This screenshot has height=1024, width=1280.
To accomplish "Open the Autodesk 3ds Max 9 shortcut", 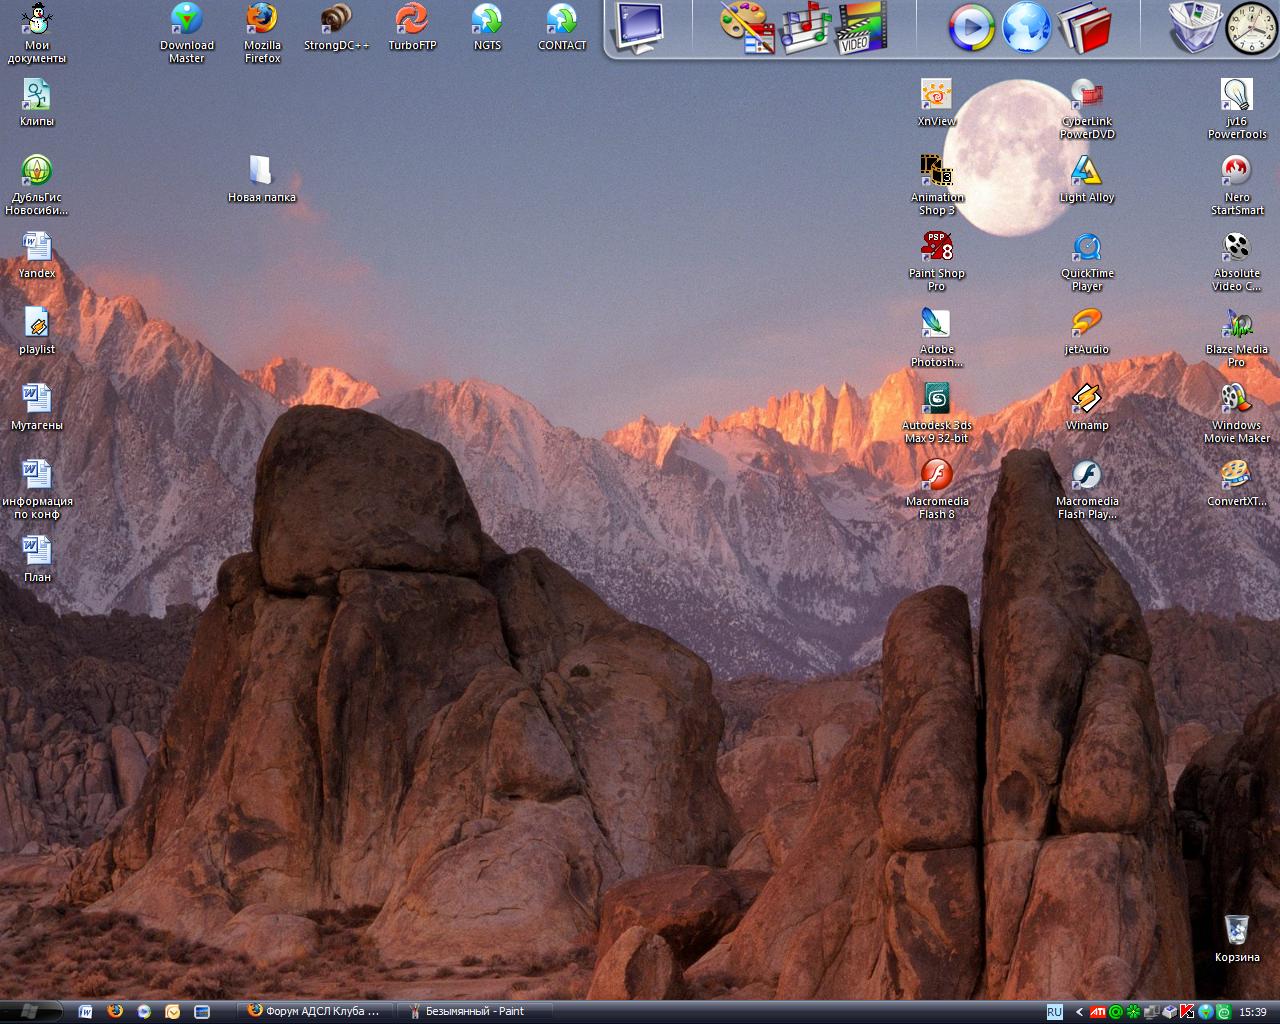I will [x=936, y=400].
